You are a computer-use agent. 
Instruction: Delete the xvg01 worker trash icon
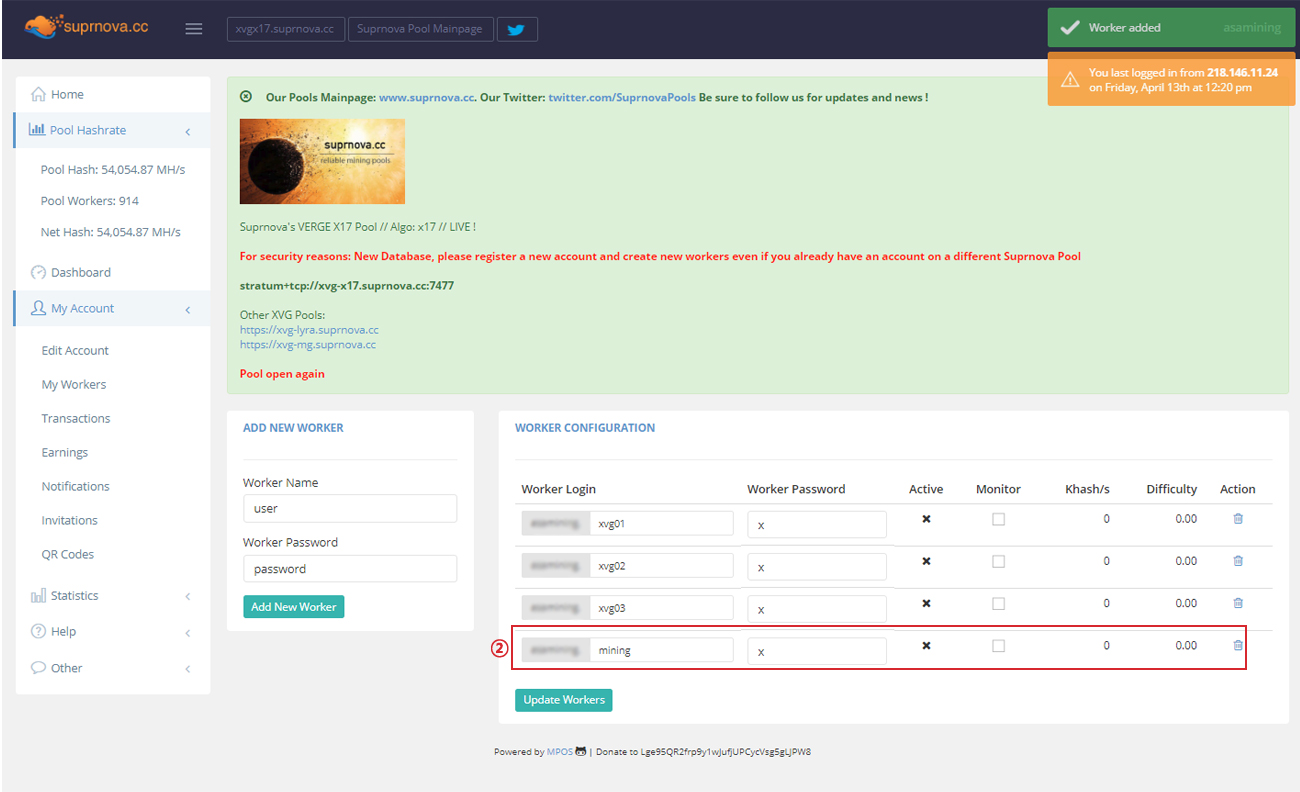coord(1238,519)
